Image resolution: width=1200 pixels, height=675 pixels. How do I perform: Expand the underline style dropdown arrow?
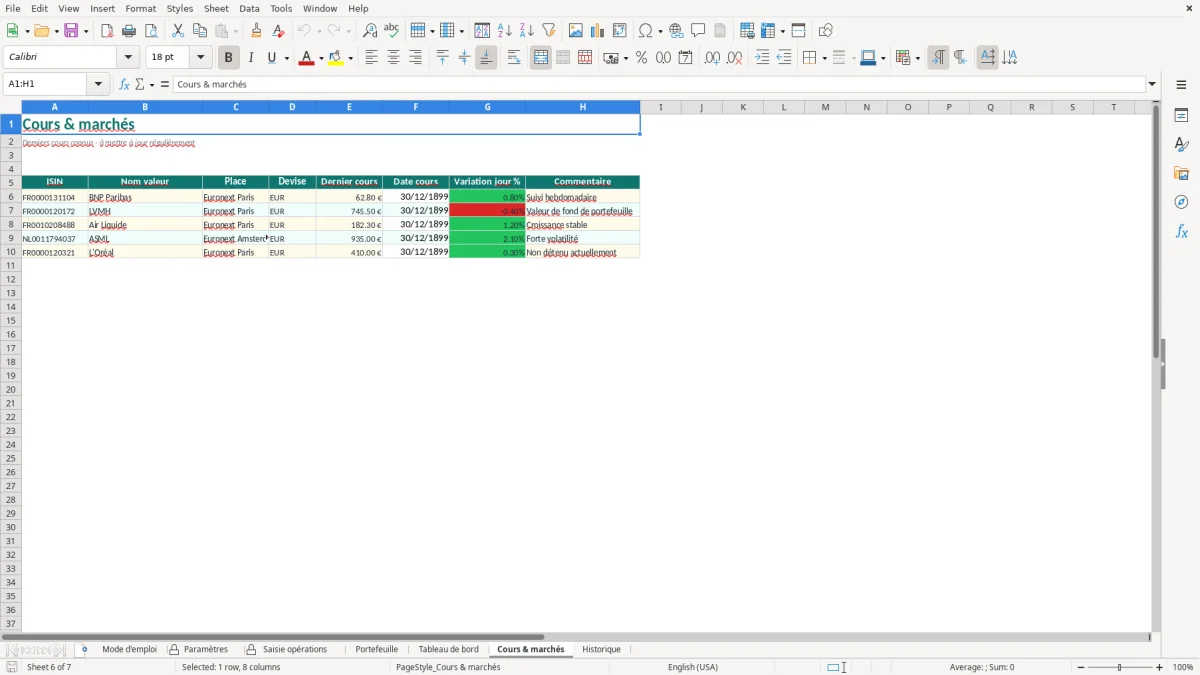pos(286,59)
